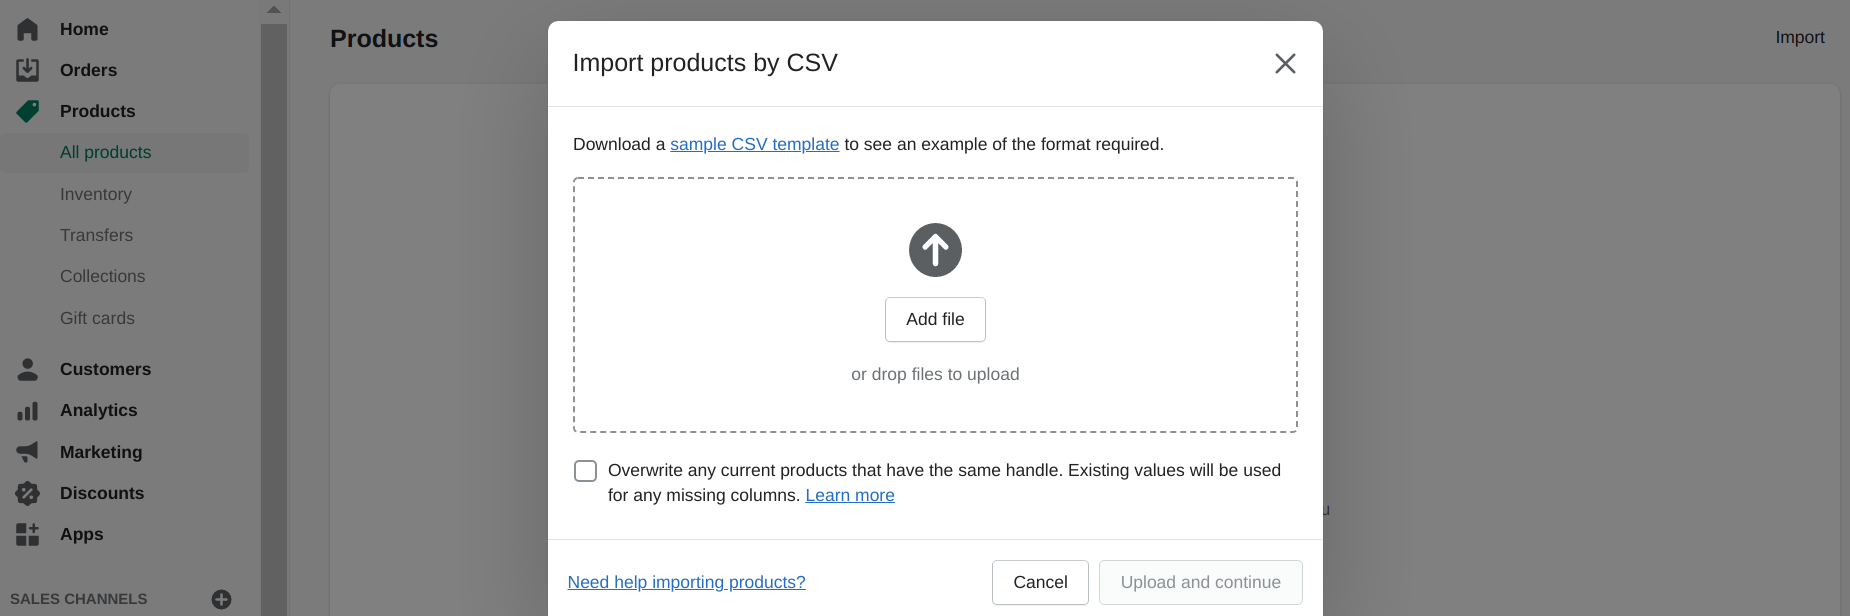Select the Home icon in the sidebar

tap(28, 29)
